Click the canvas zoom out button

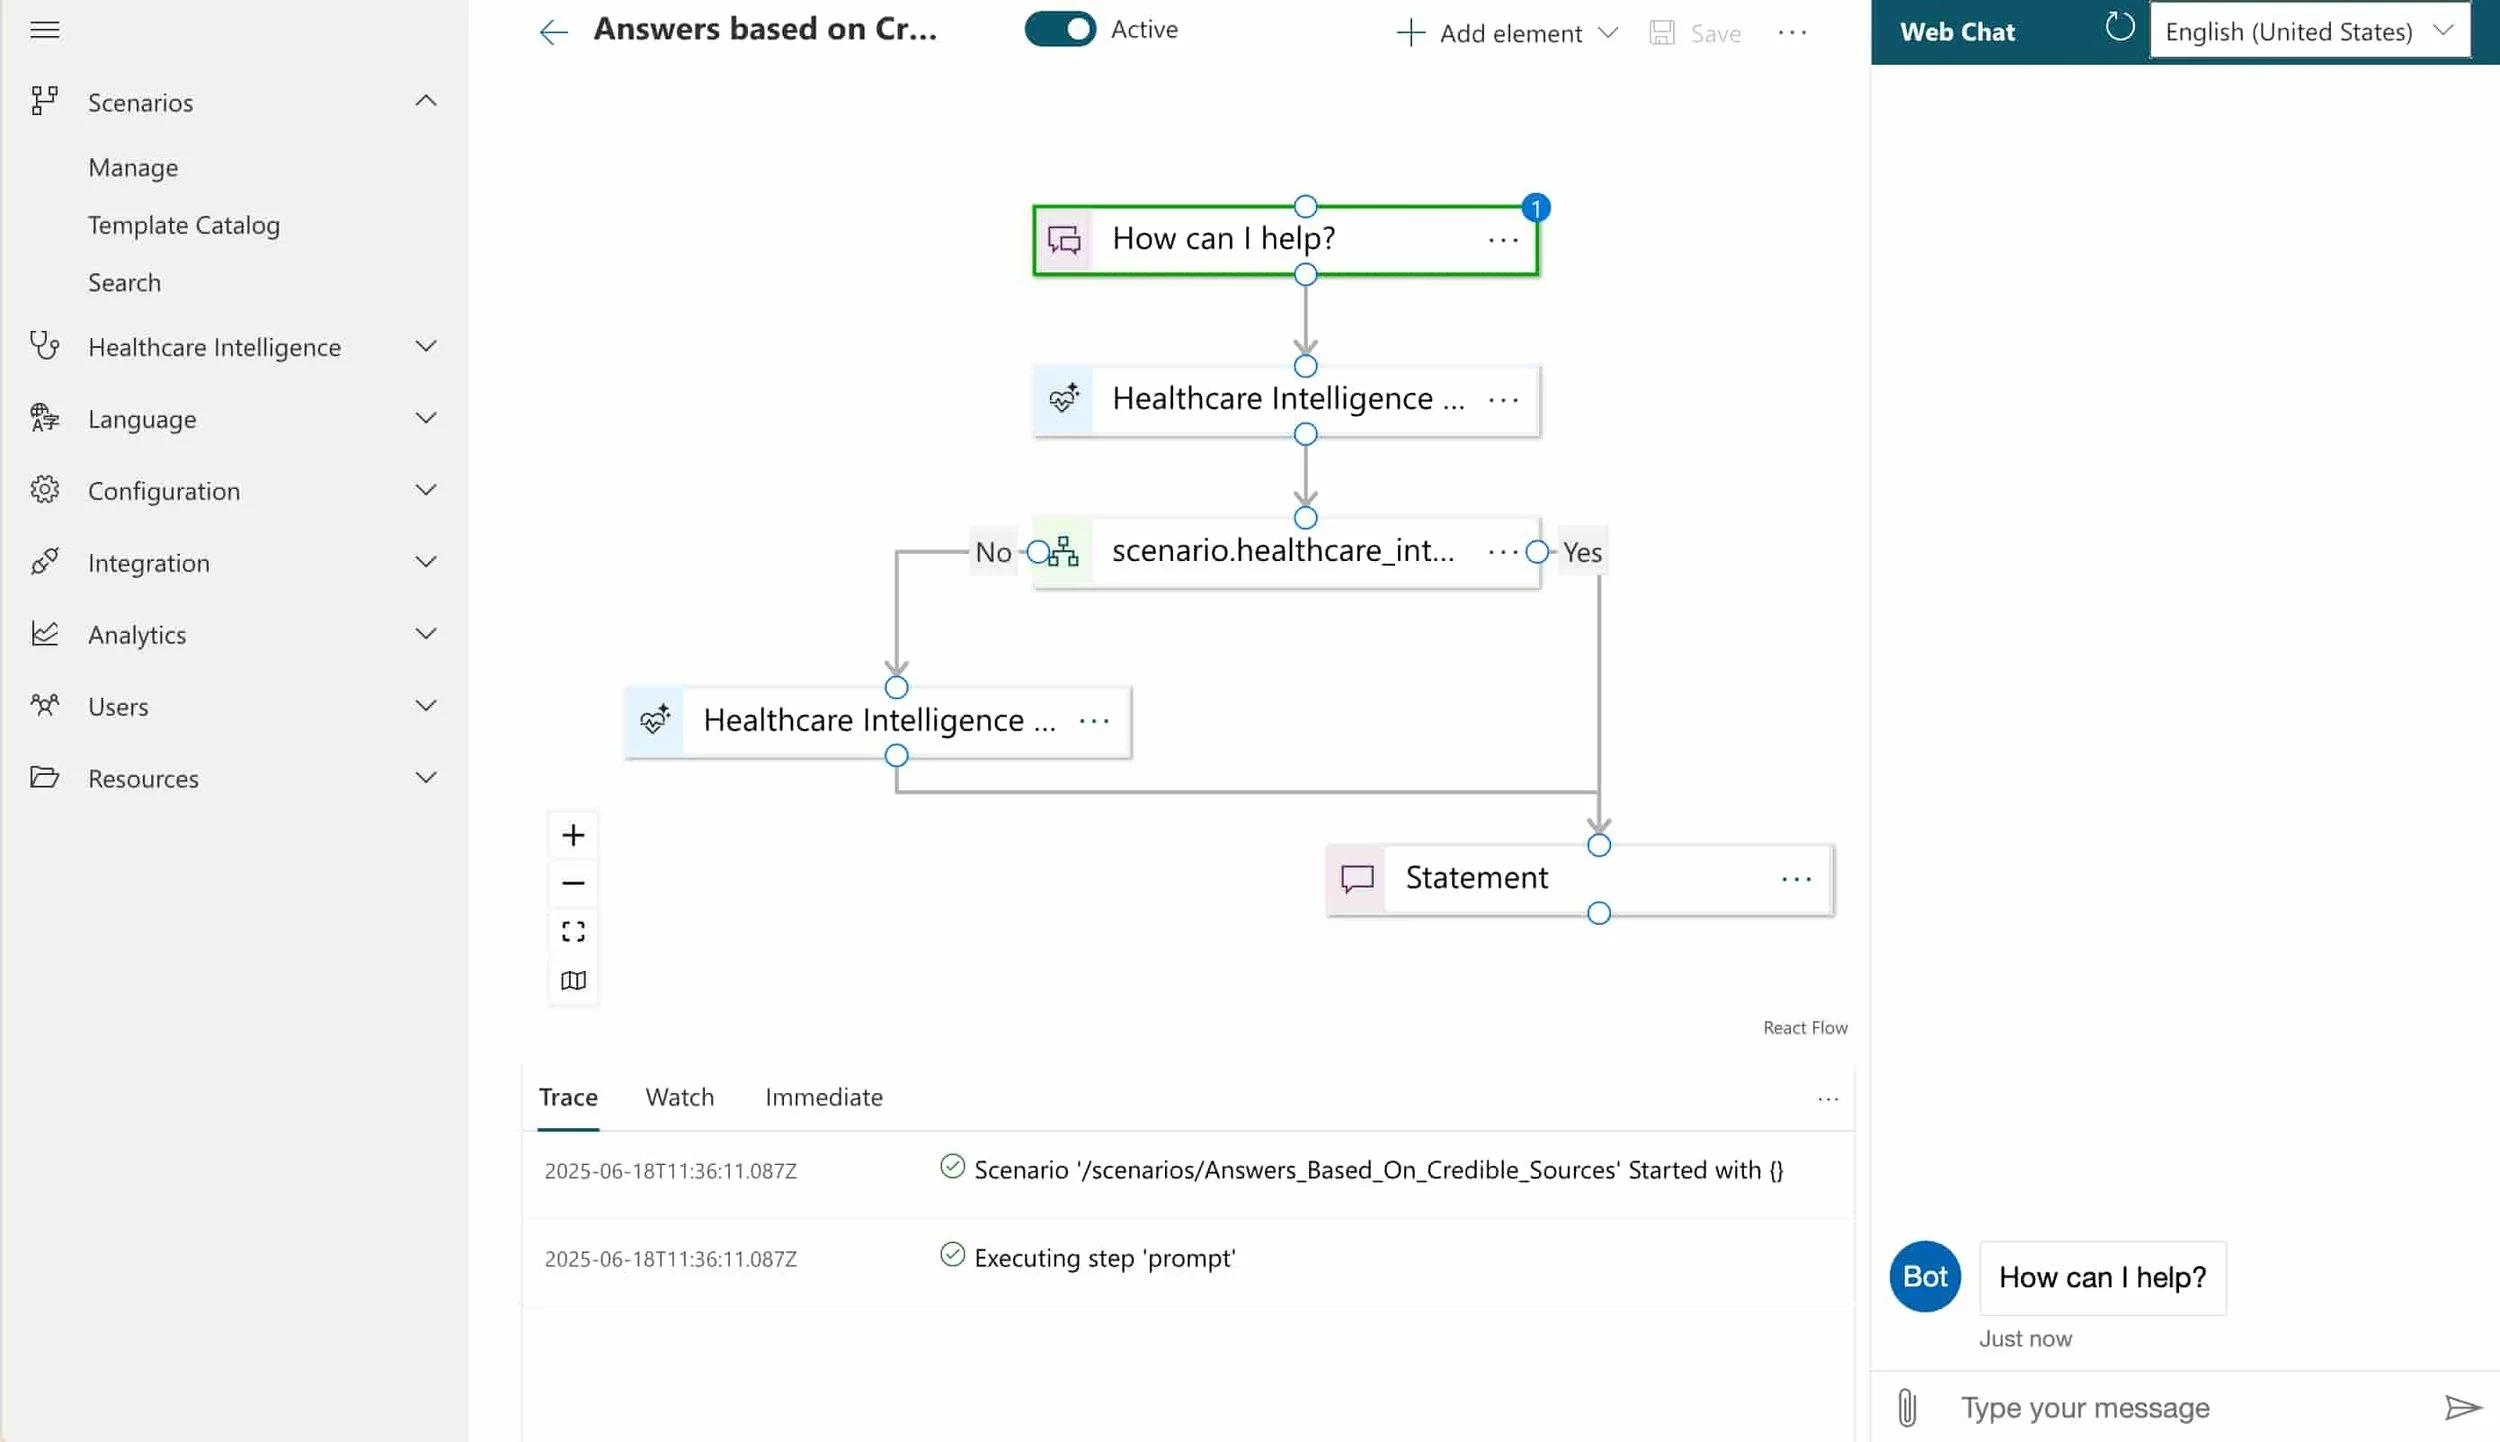(x=573, y=883)
